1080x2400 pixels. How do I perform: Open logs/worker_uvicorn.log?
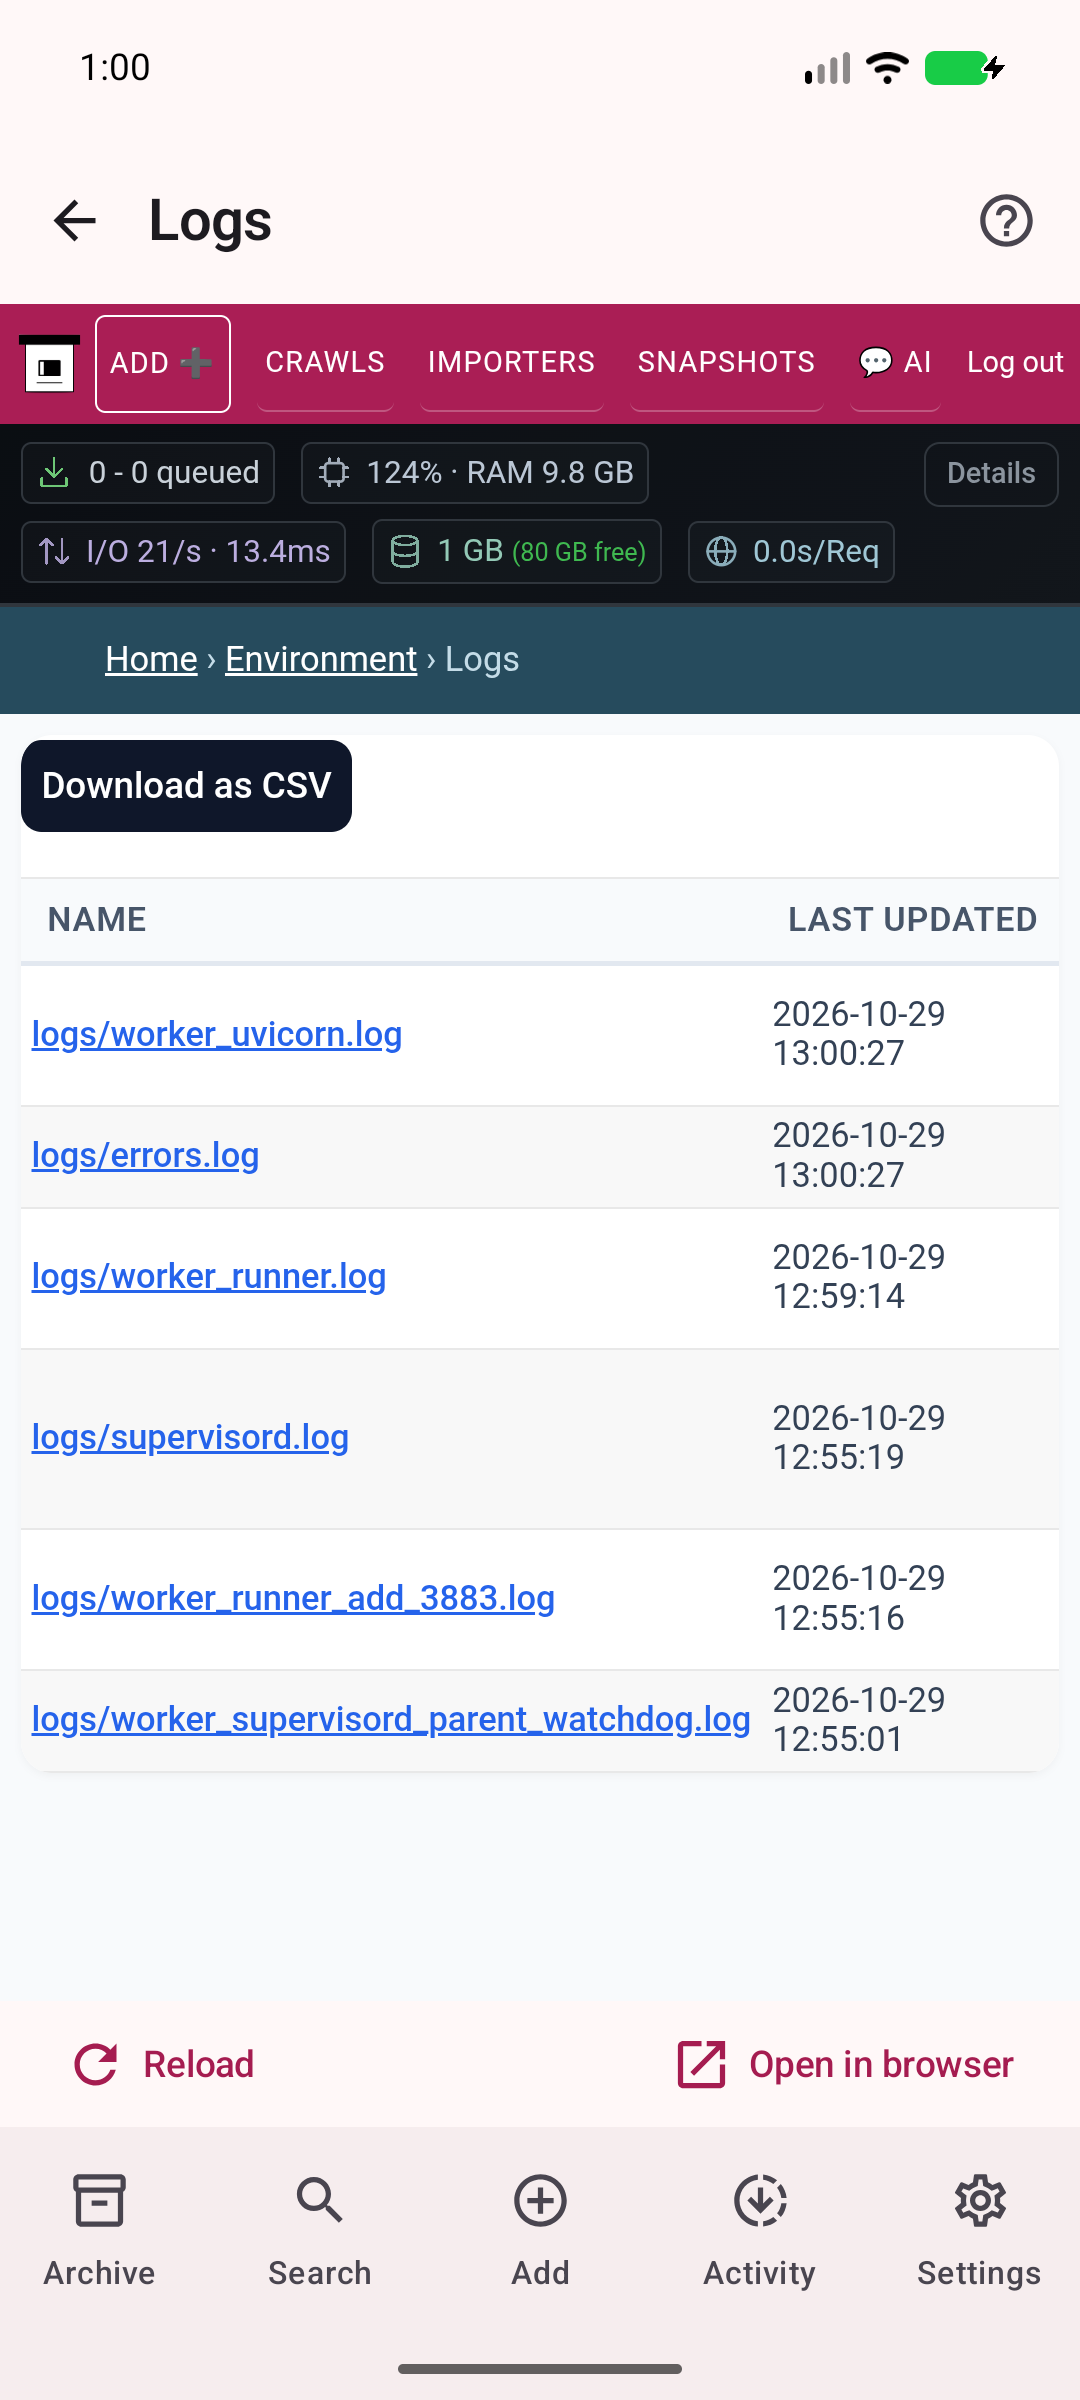coord(217,1034)
